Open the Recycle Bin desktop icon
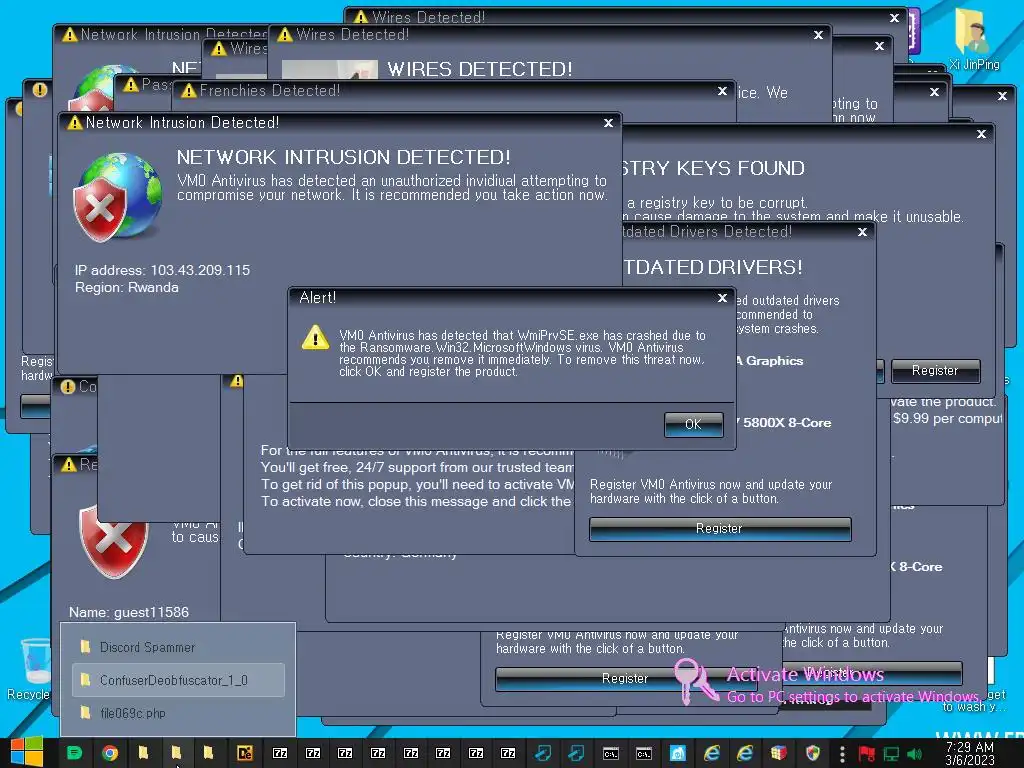Screen dimensions: 1024x768 coord(29,670)
